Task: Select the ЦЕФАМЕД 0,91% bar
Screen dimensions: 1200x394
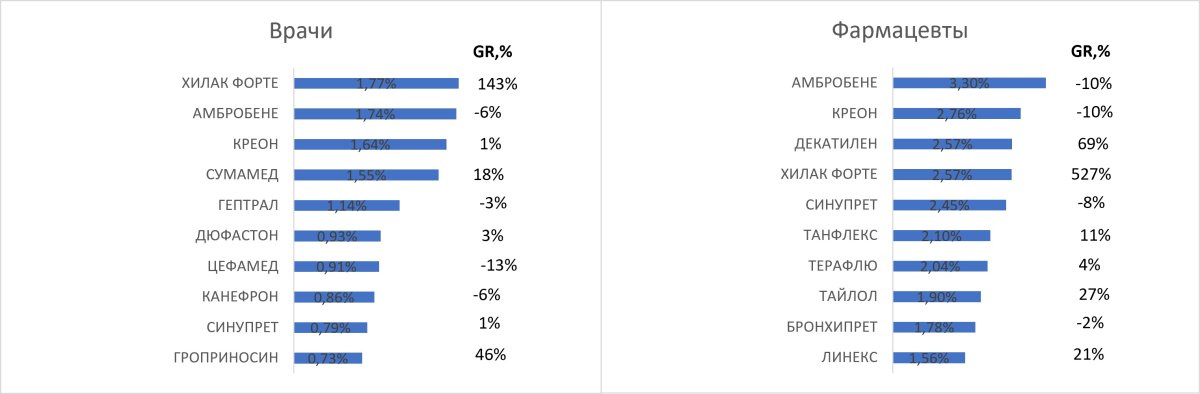Action: pyautogui.click(x=336, y=267)
